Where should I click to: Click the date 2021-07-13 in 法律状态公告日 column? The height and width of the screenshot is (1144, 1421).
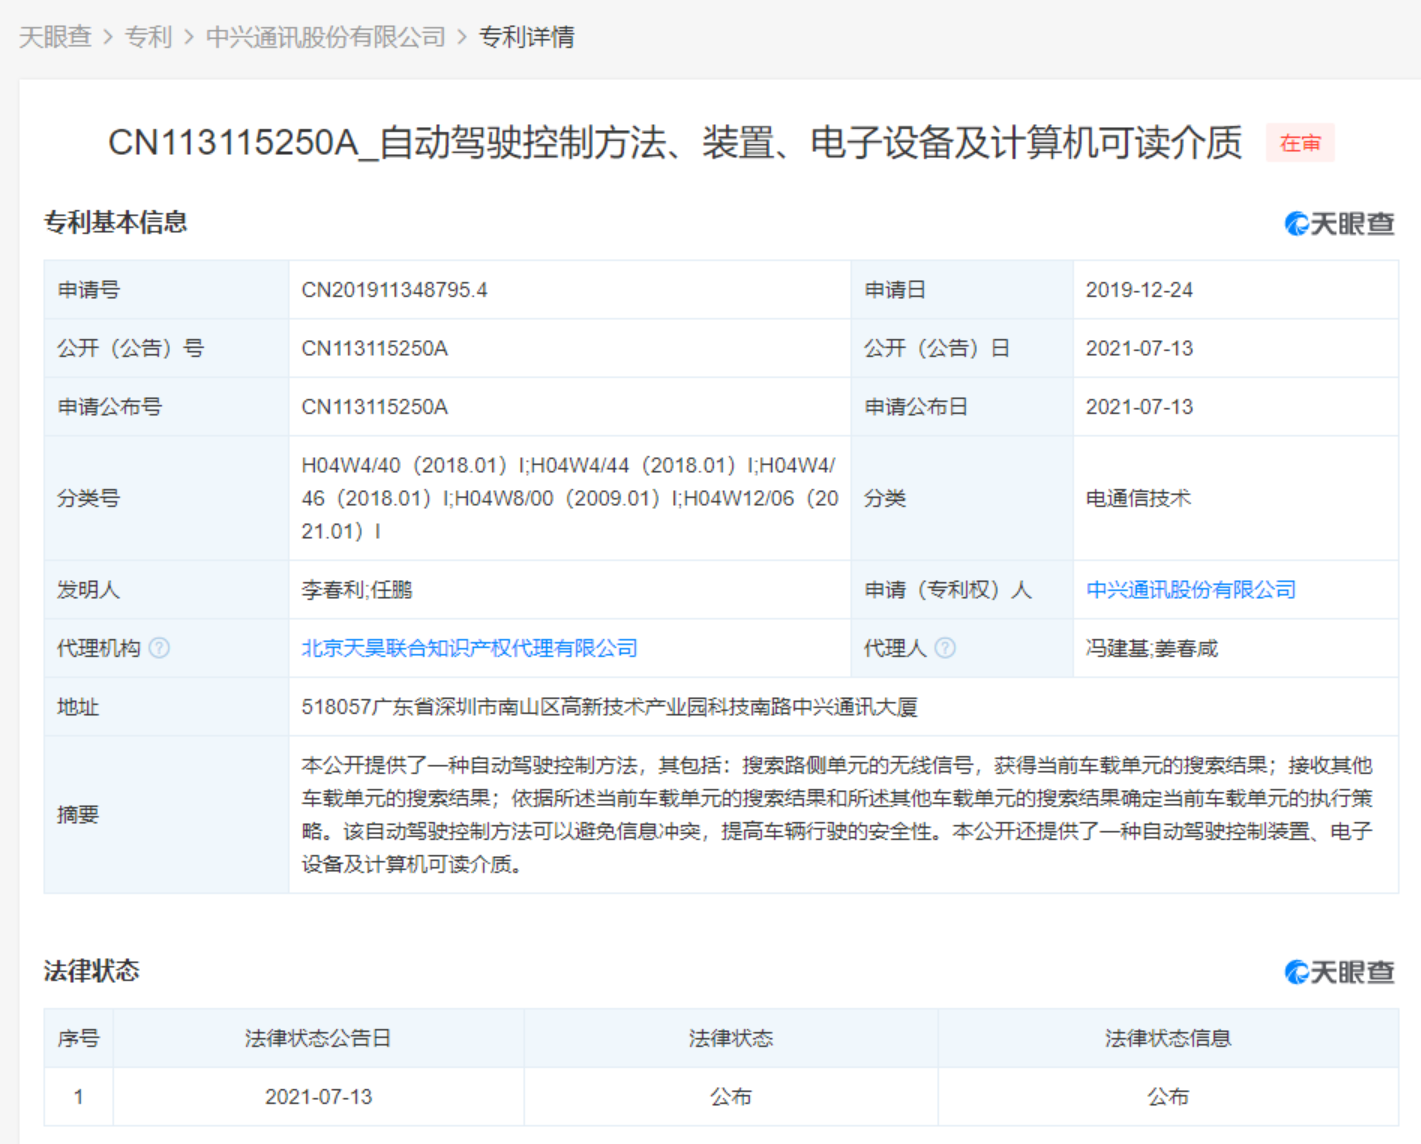click(x=318, y=1096)
